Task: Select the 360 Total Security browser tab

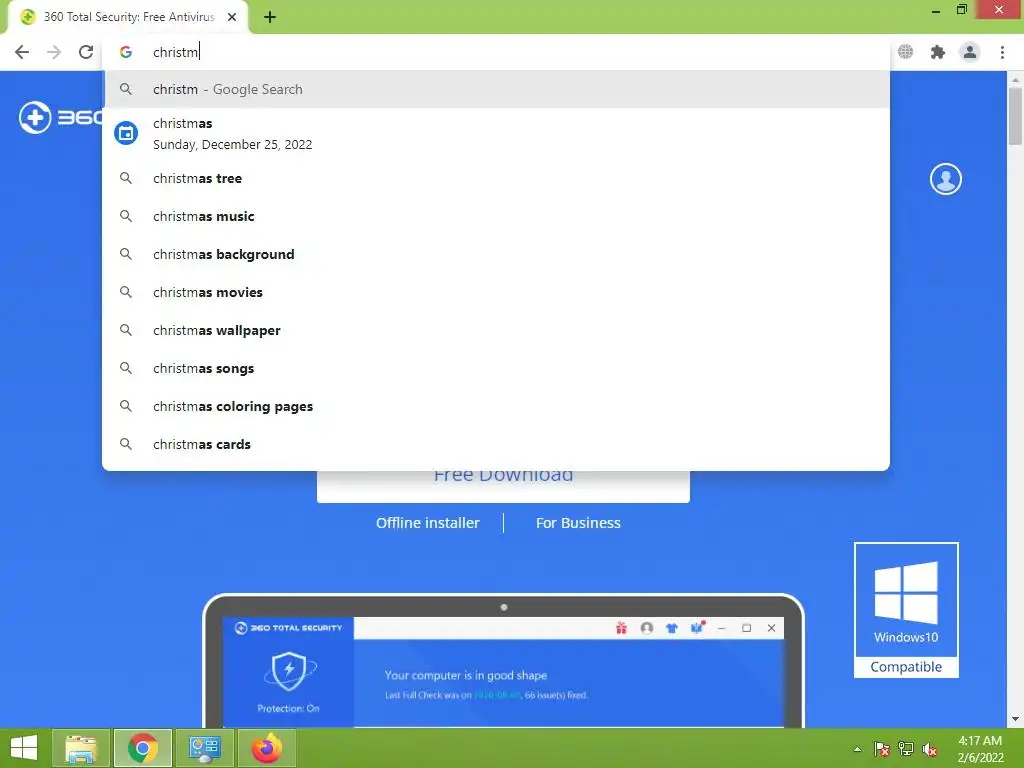Action: [128, 18]
